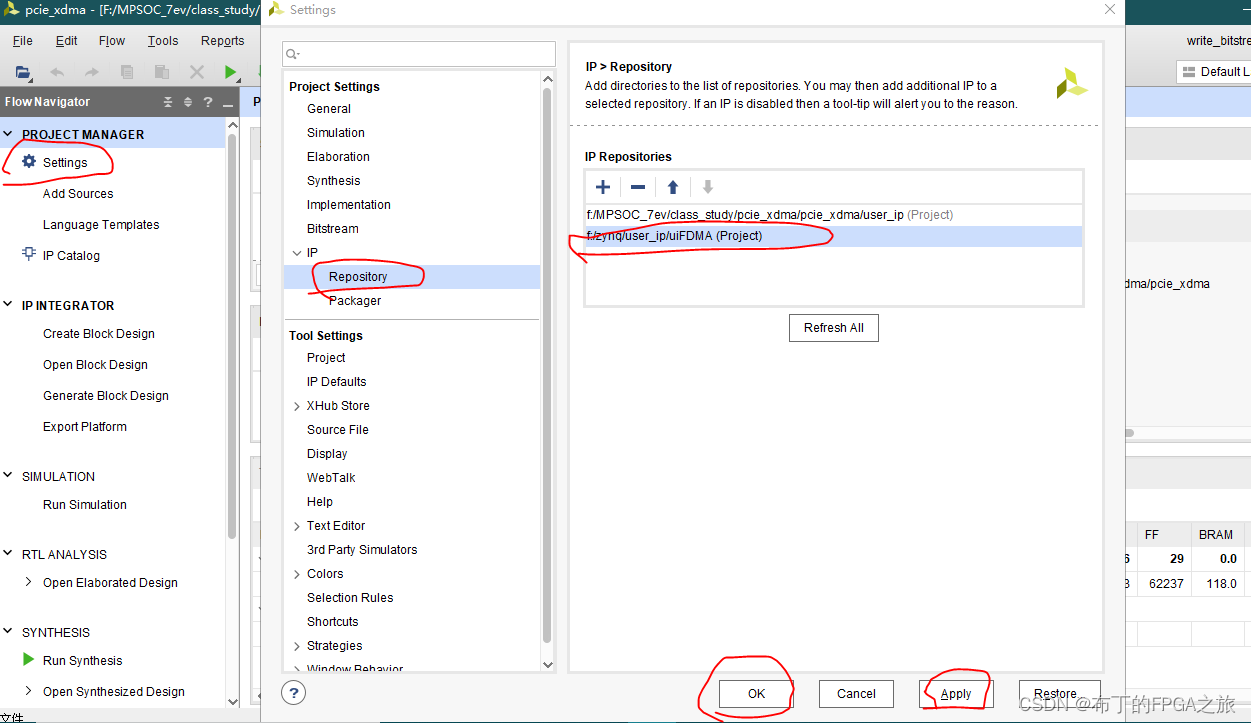Collapse PROJECT MANAGER section in Flow Navigator
This screenshot has height=723, width=1251.
coord(9,134)
